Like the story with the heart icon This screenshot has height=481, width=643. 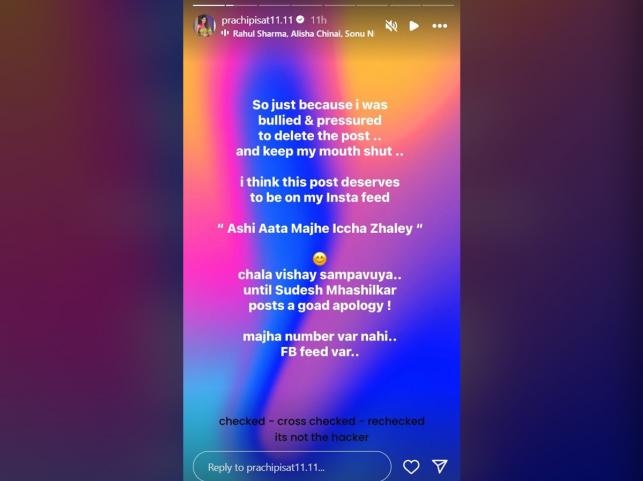click(x=411, y=467)
